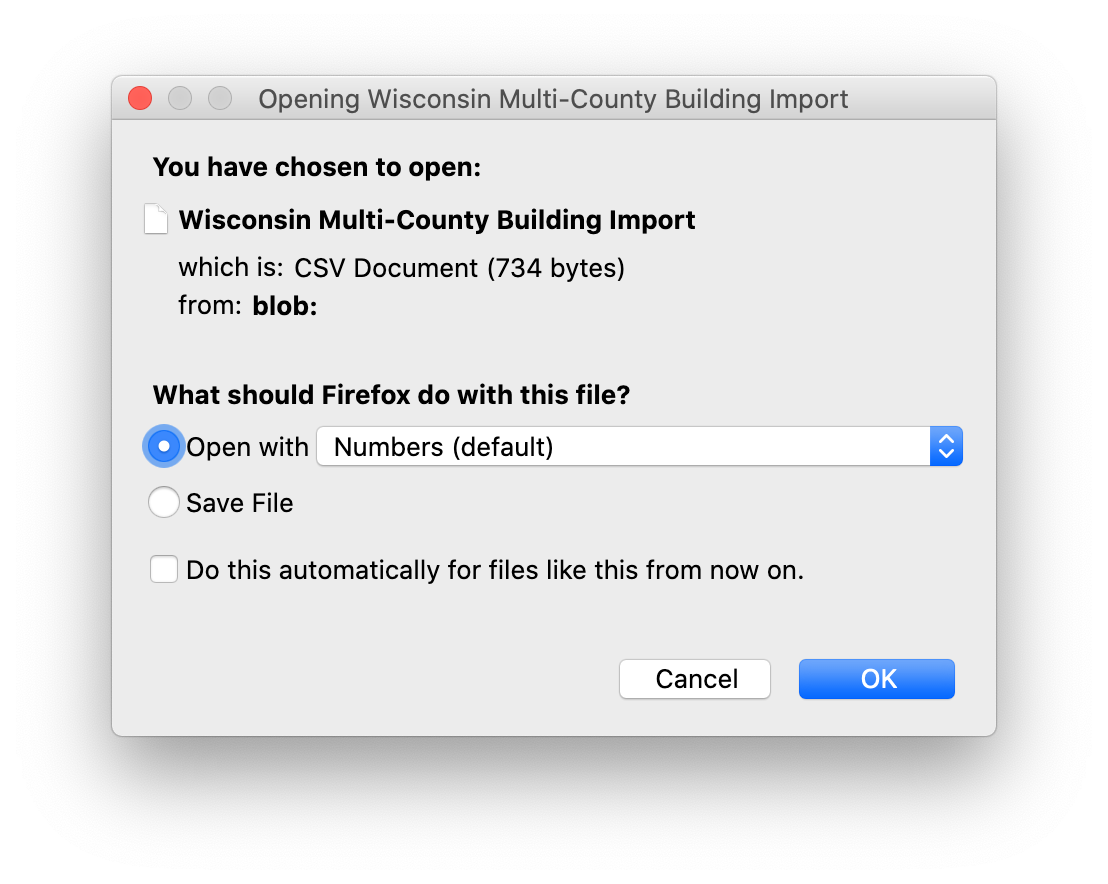Click the blob: source label
Image resolution: width=1108 pixels, height=884 pixels.
(x=284, y=305)
